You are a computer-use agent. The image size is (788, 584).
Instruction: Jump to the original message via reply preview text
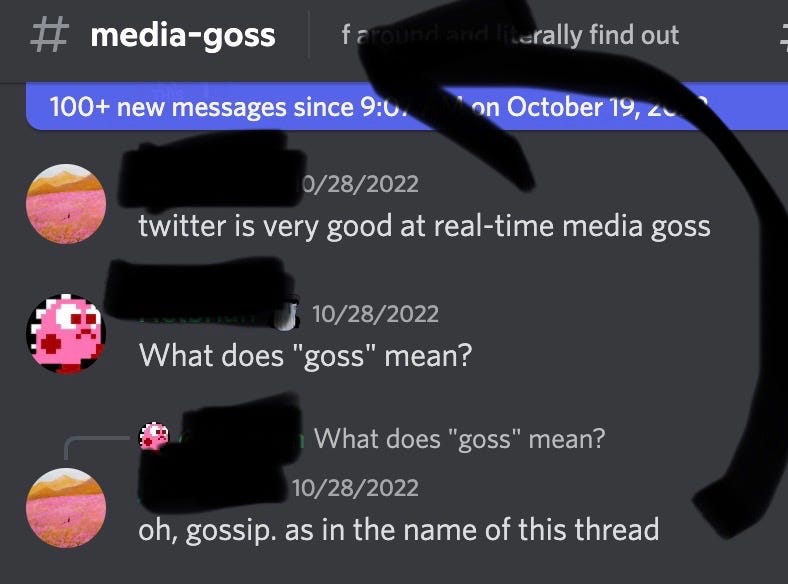point(459,439)
